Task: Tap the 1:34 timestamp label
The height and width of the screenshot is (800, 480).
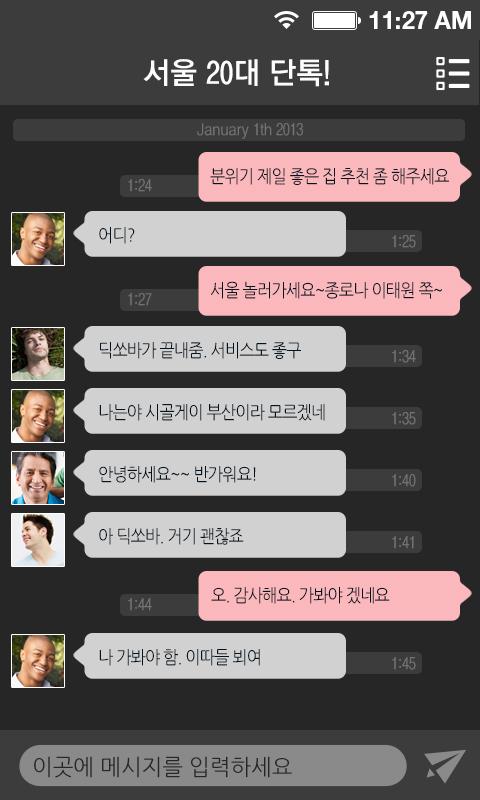Action: click(404, 356)
